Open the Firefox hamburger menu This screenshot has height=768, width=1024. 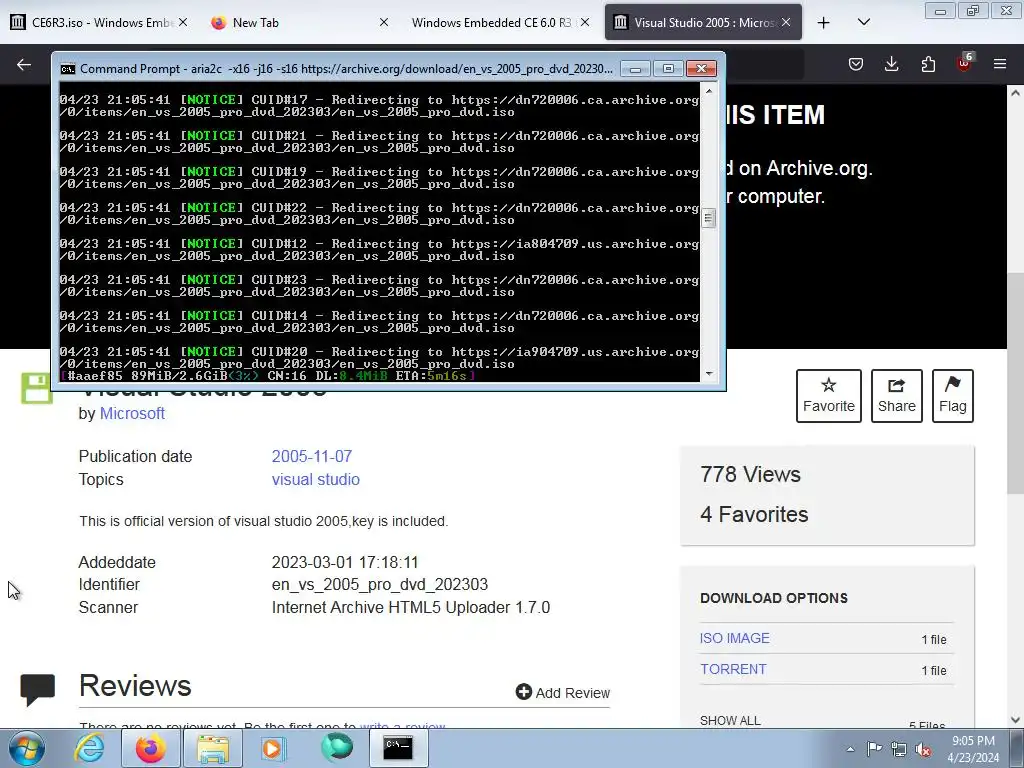point(1000,64)
